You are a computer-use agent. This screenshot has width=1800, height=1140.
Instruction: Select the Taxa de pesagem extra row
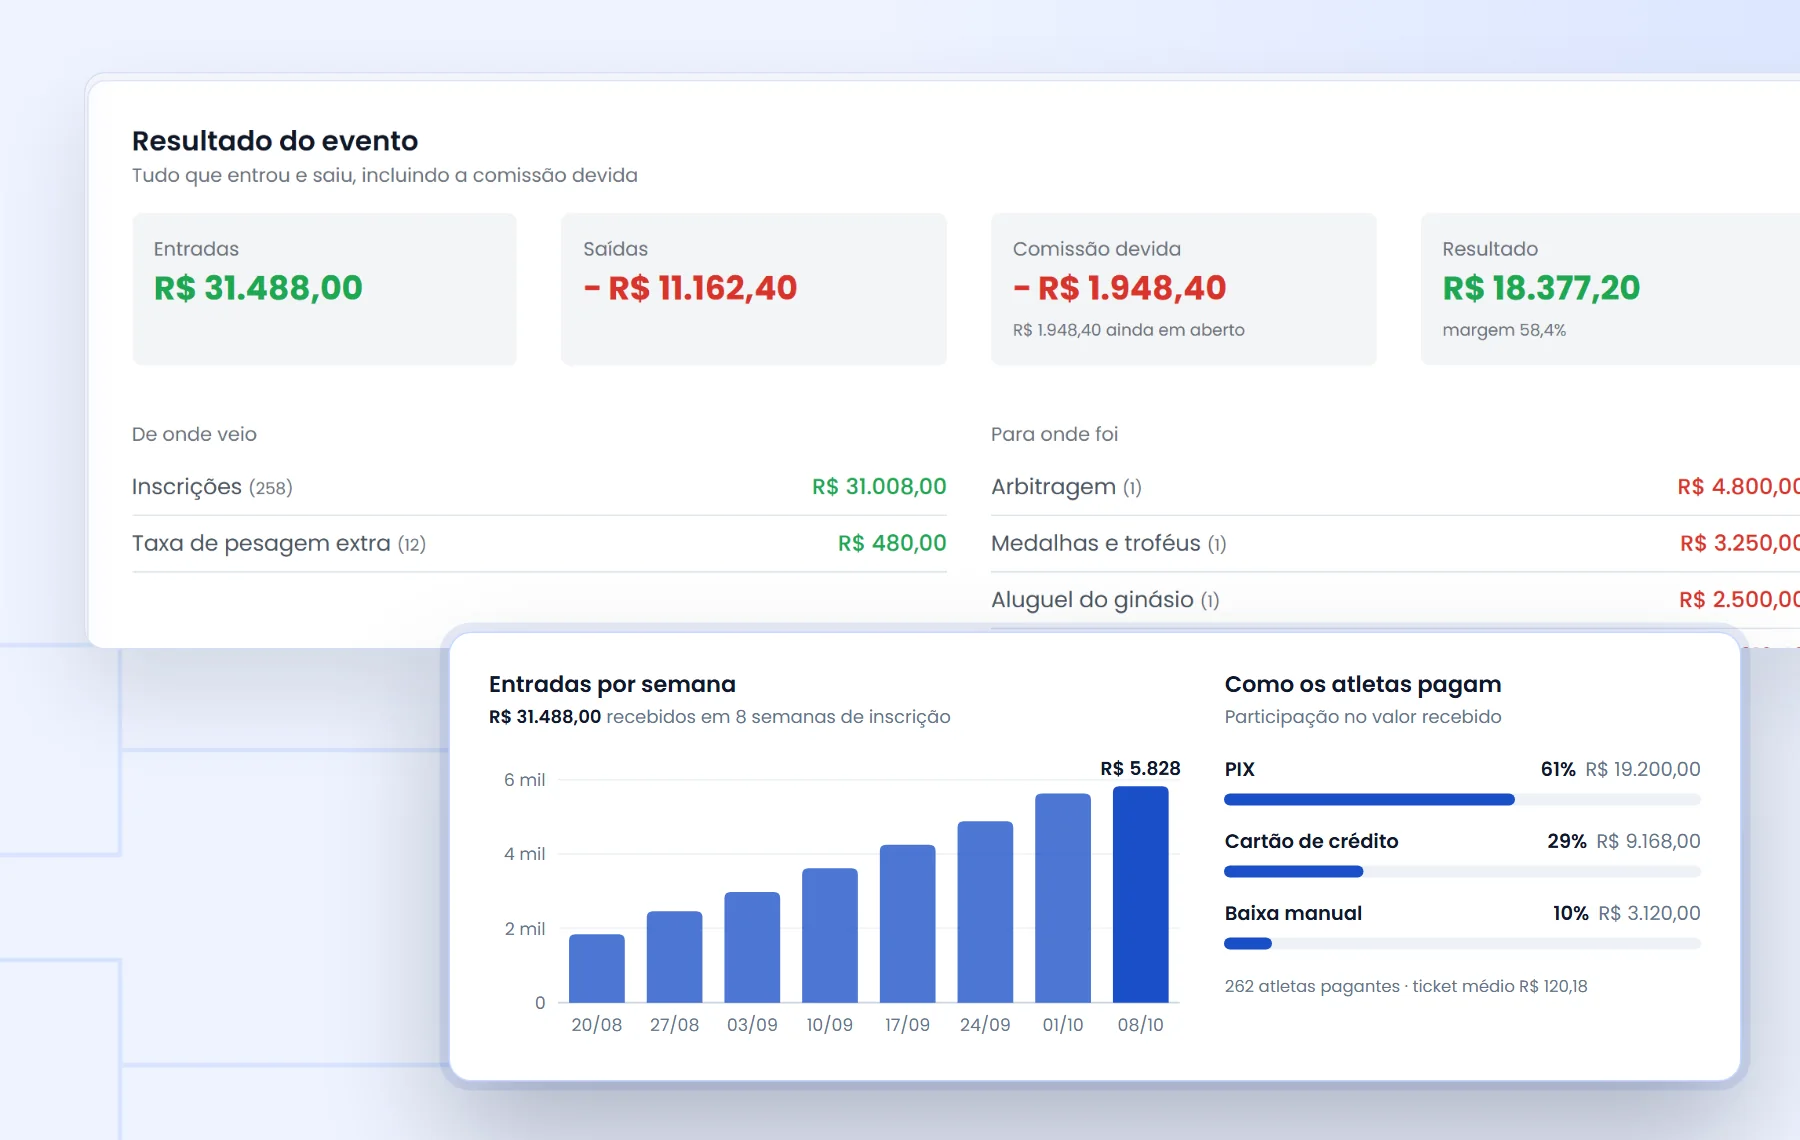[x=539, y=543]
